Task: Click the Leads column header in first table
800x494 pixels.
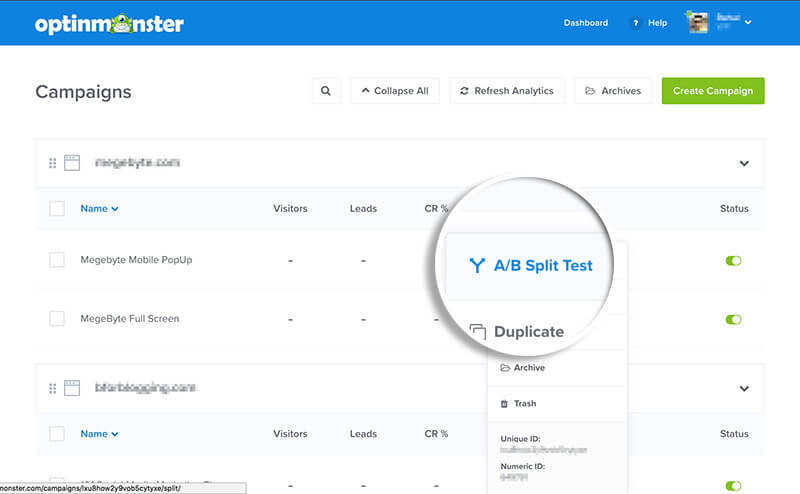Action: click(363, 209)
